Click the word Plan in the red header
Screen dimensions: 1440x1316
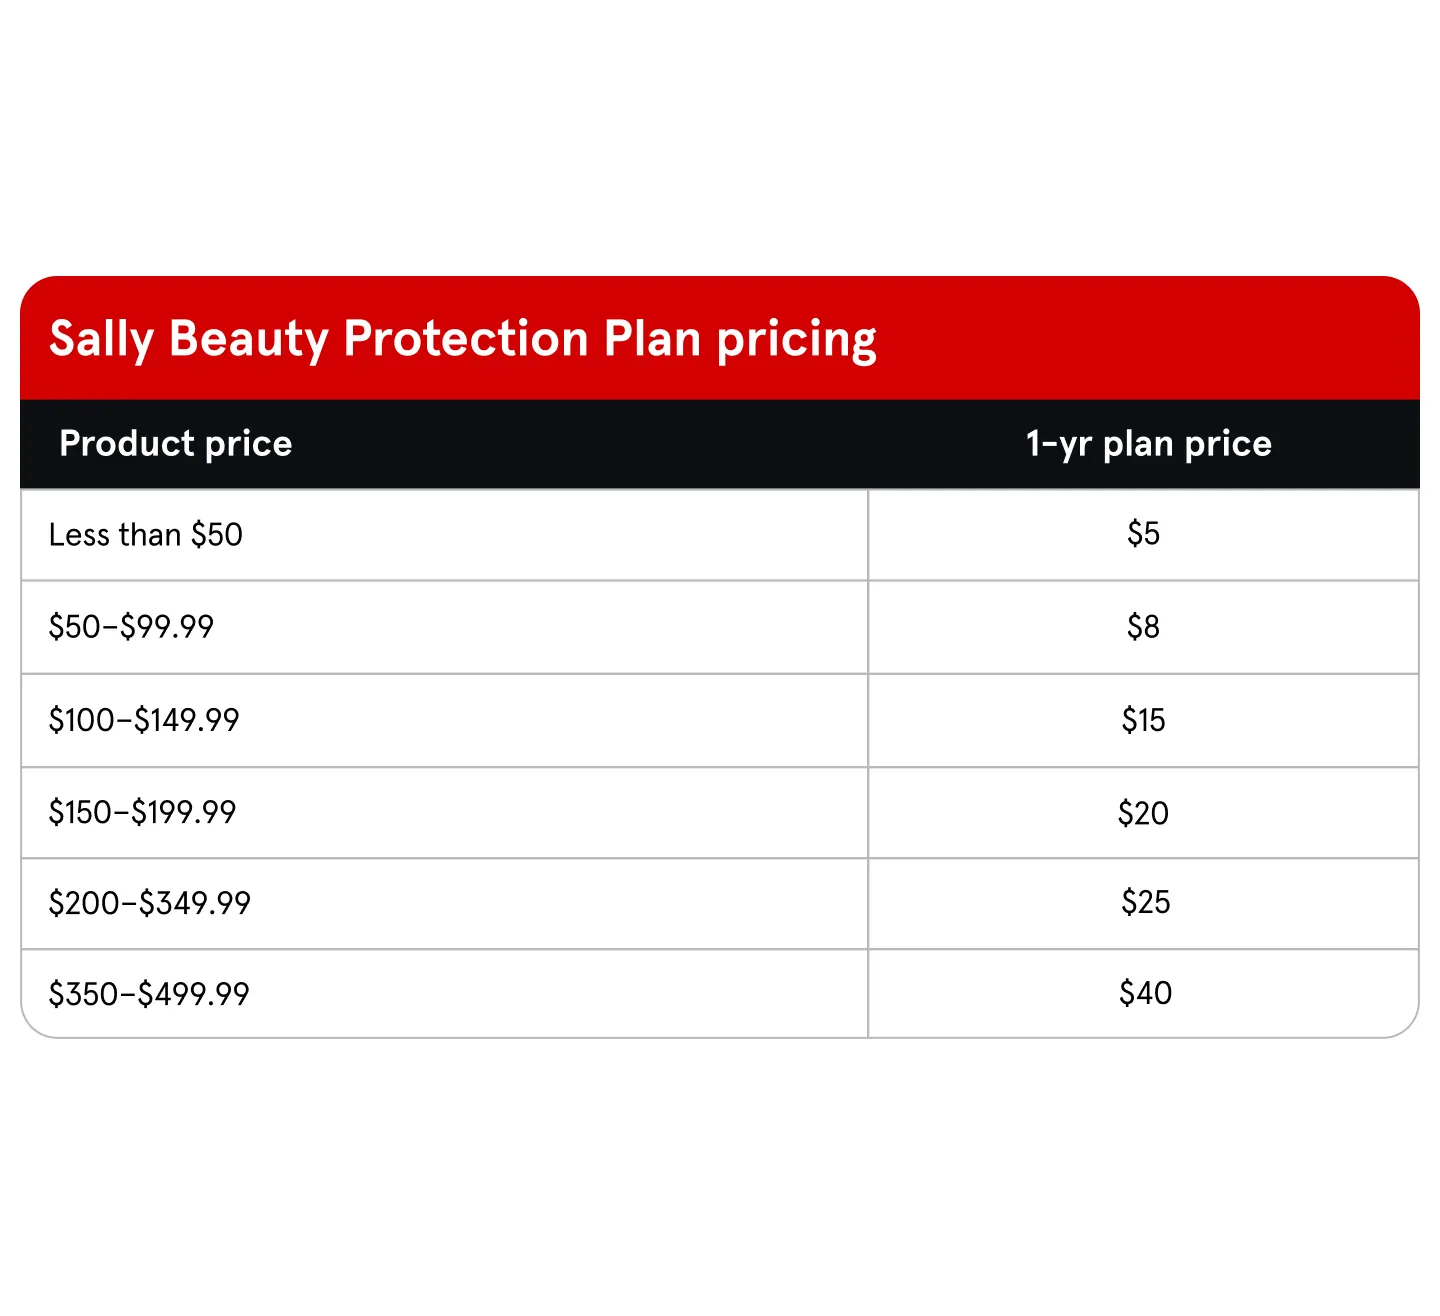click(653, 338)
